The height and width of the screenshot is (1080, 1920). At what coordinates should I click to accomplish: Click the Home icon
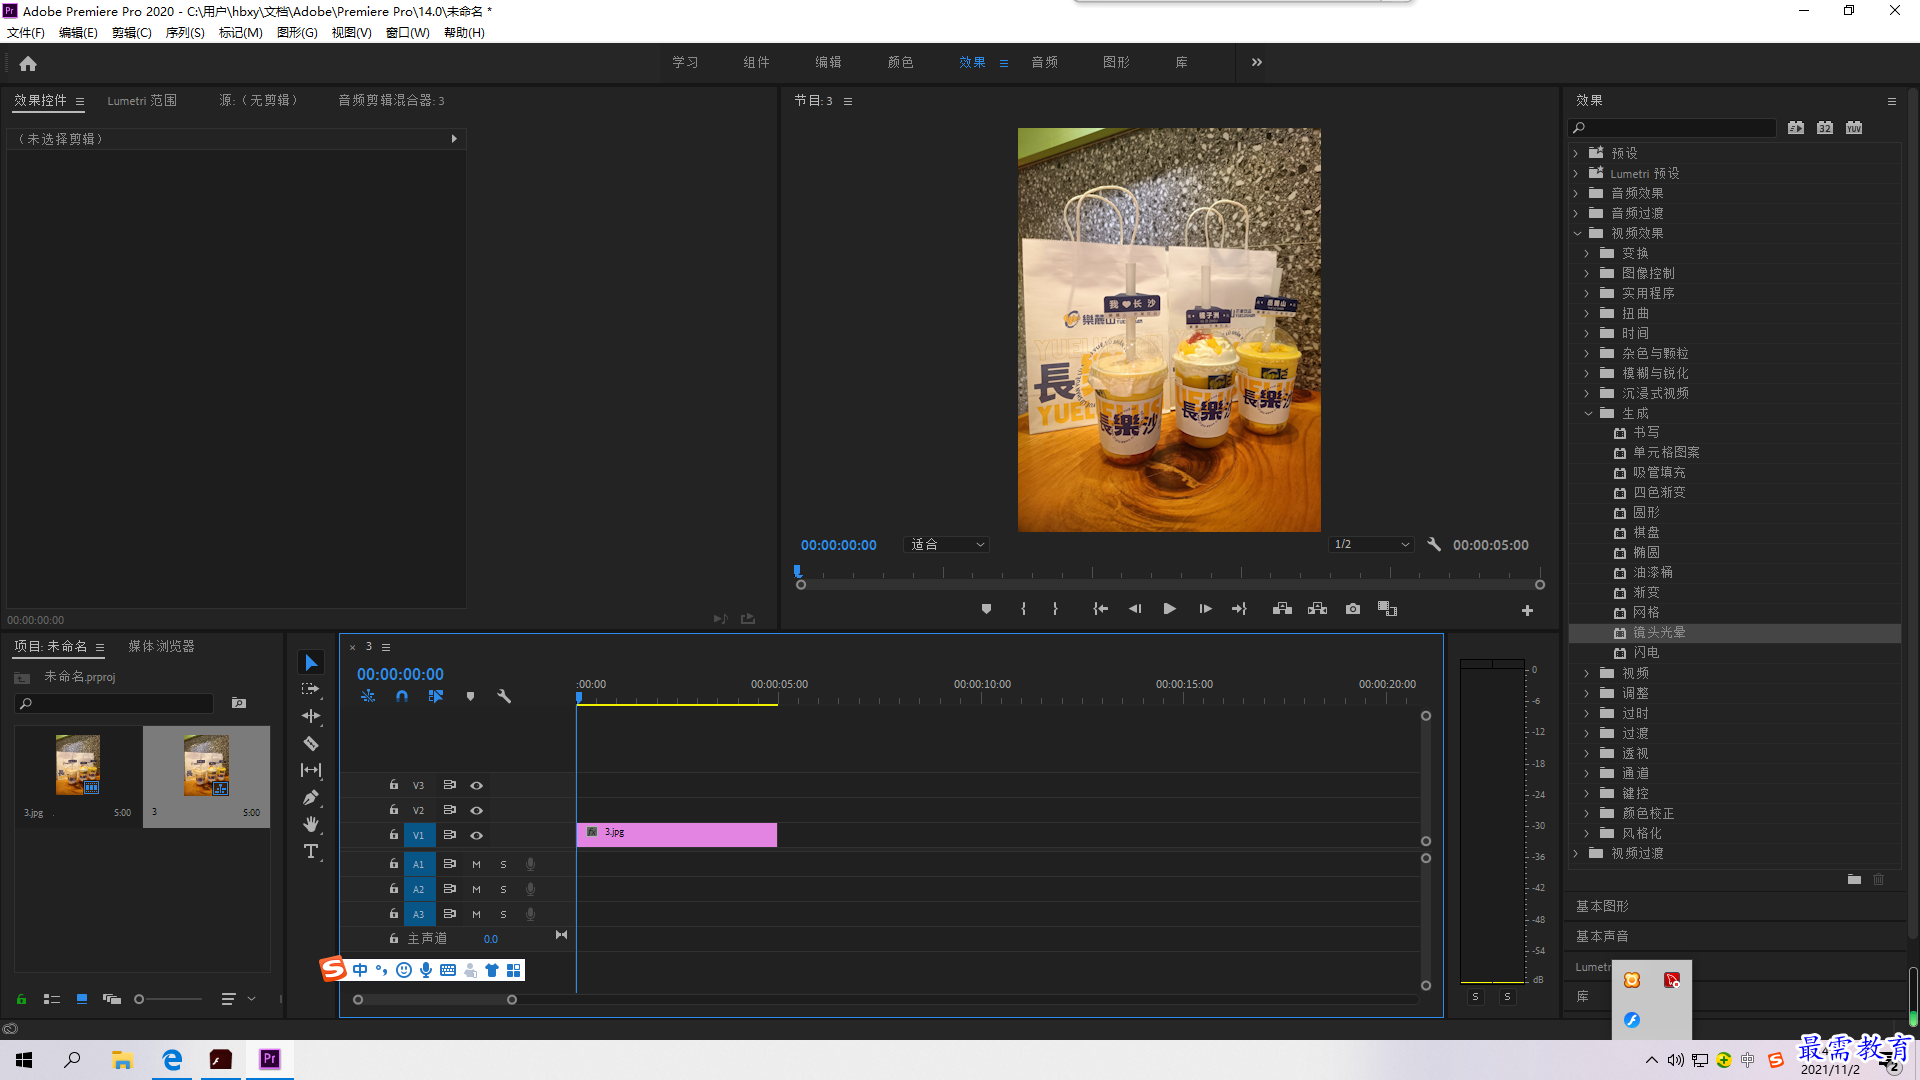click(x=28, y=63)
